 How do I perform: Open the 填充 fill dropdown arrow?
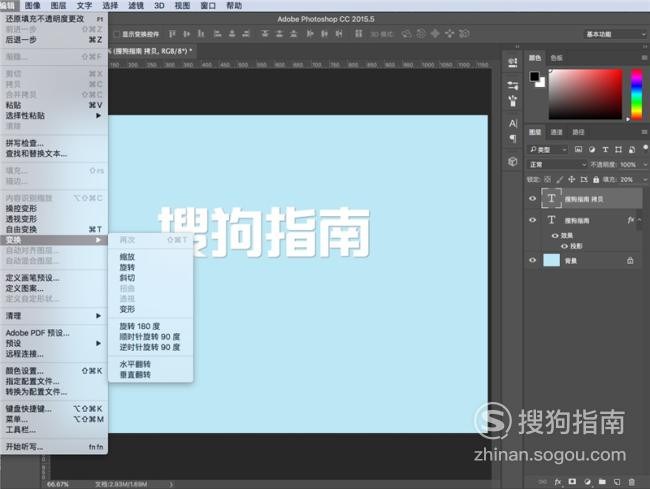pos(645,179)
